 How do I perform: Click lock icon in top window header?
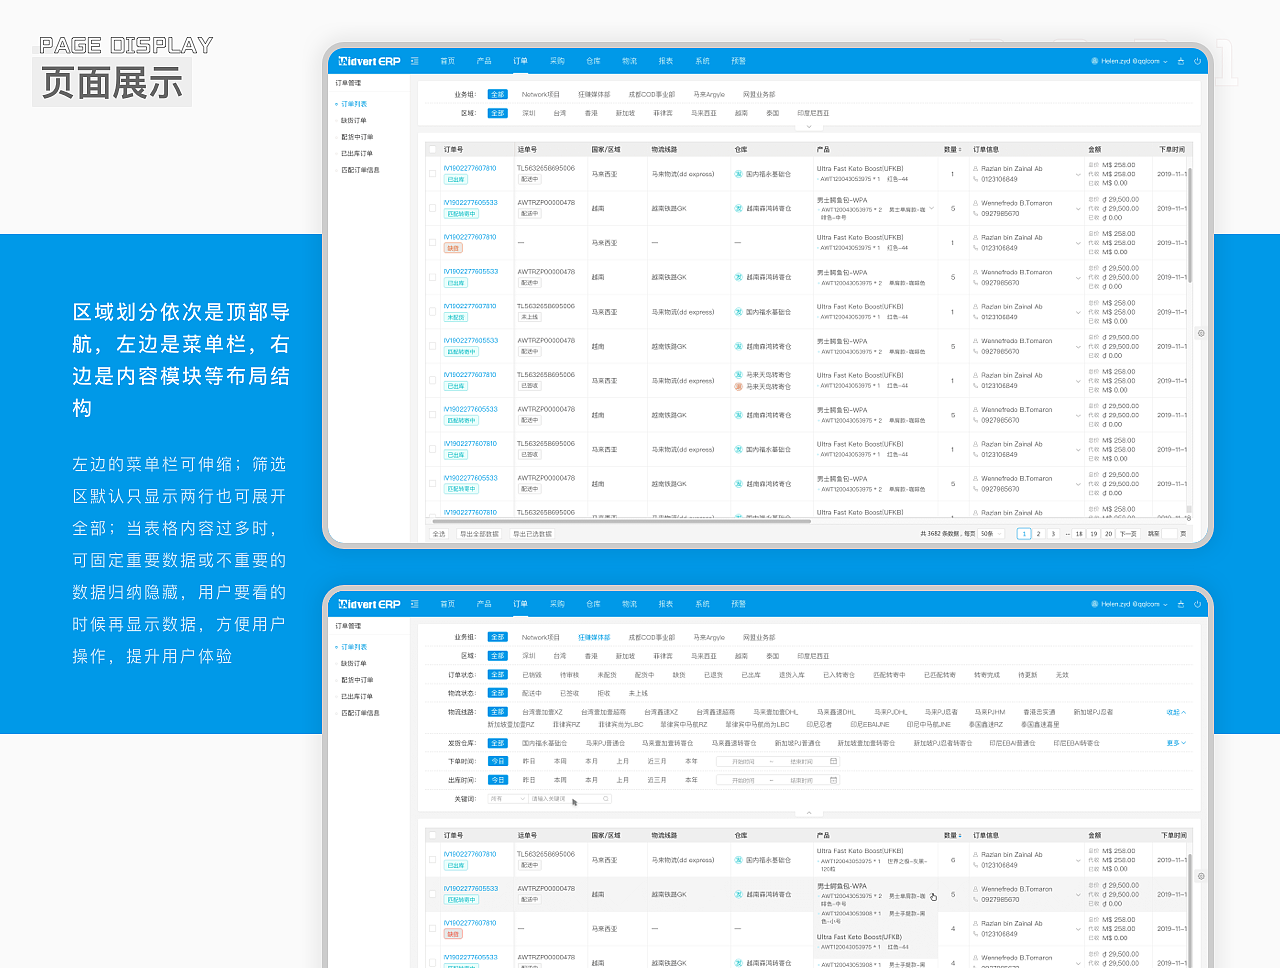pos(1180,61)
